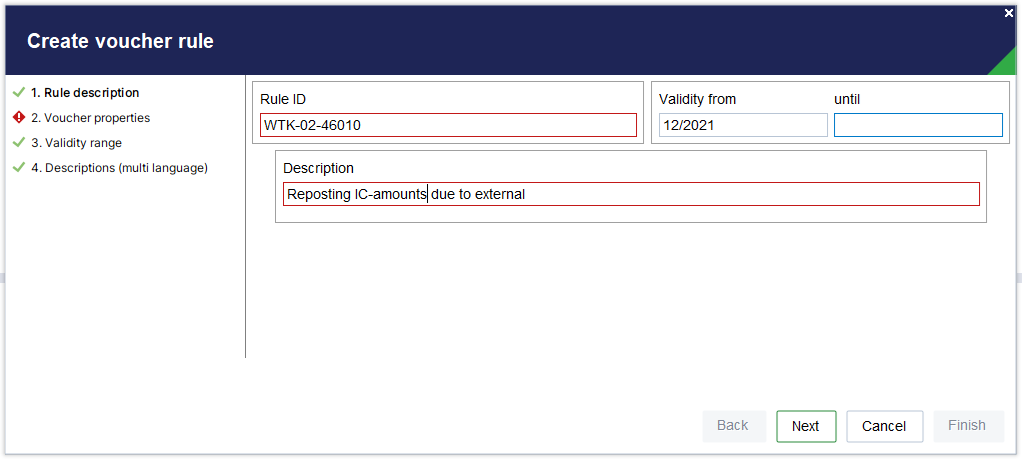Click the green corner triangle in header
This screenshot has height=460, width=1022.
pyautogui.click(x=1004, y=63)
